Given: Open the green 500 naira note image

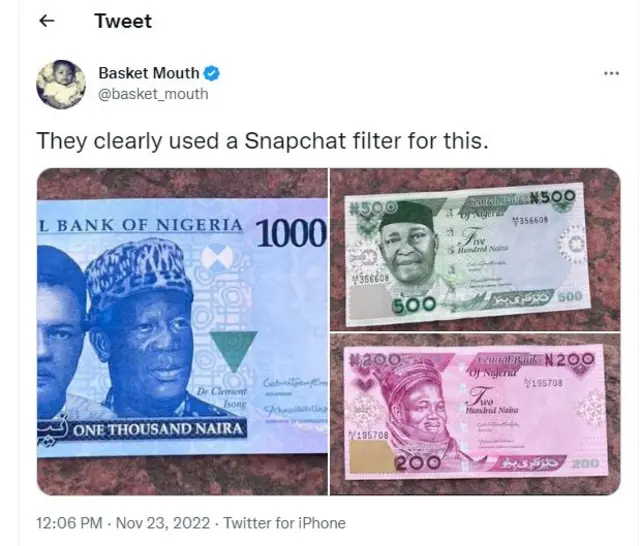Looking at the screenshot, I should point(475,250).
